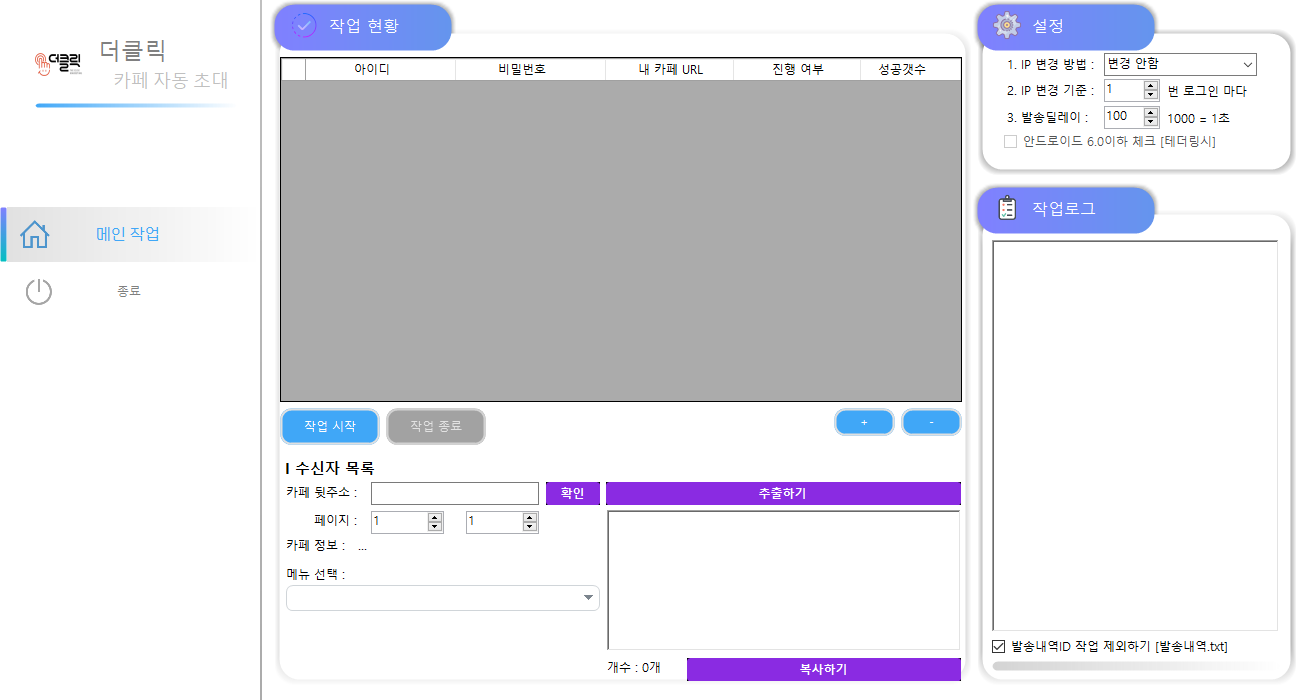The height and width of the screenshot is (700, 1308).
Task: Increase the IP 변경 기준 value
Action: pos(1151,86)
